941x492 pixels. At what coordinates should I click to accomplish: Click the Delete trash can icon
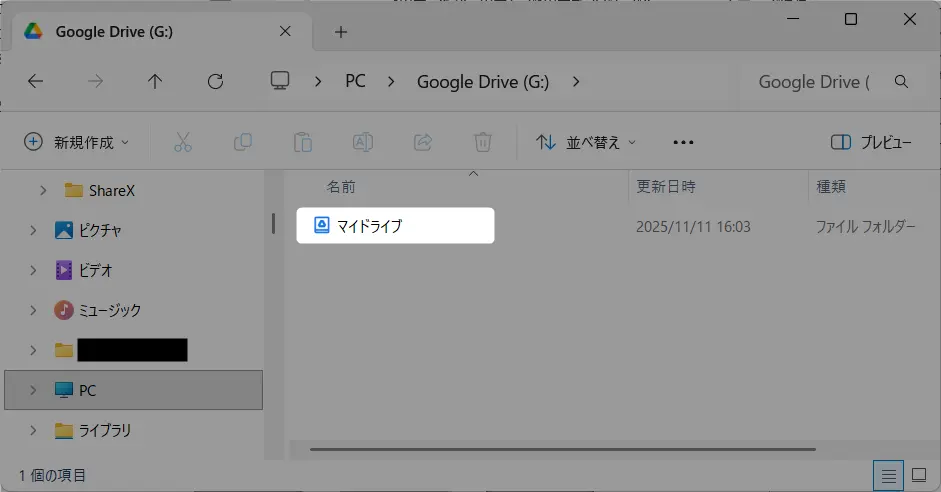[483, 142]
